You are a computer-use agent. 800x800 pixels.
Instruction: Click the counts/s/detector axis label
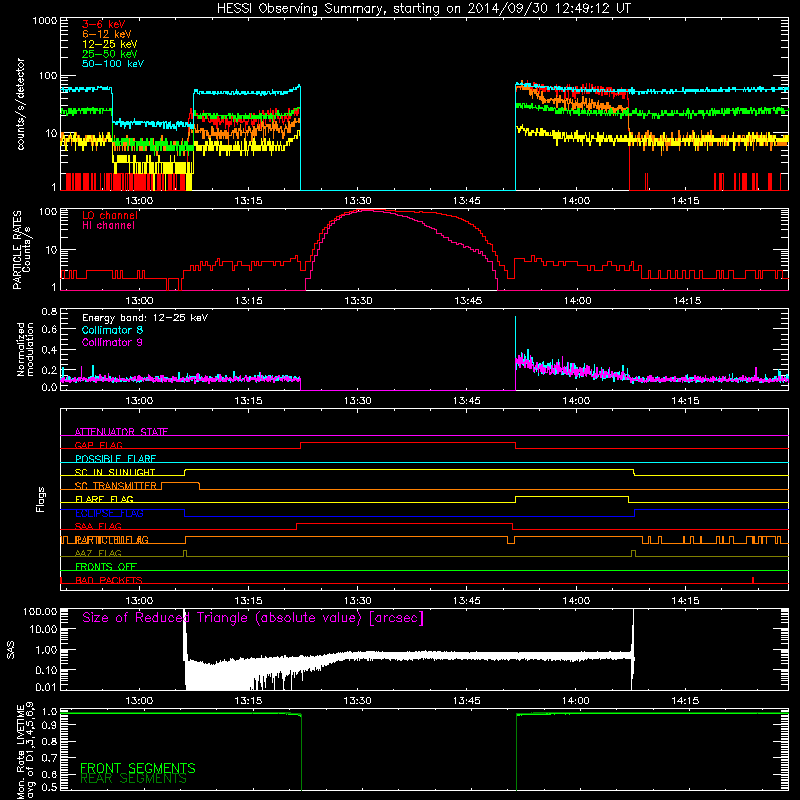click(x=21, y=104)
